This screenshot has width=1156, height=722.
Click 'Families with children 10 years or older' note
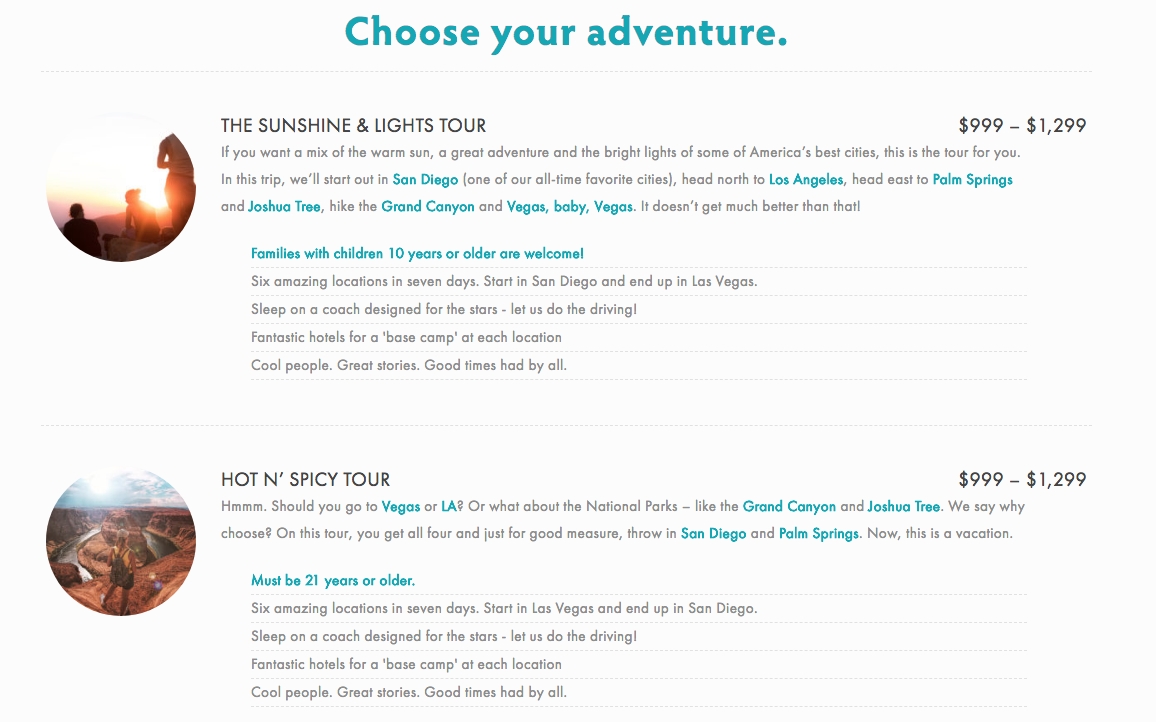click(417, 254)
